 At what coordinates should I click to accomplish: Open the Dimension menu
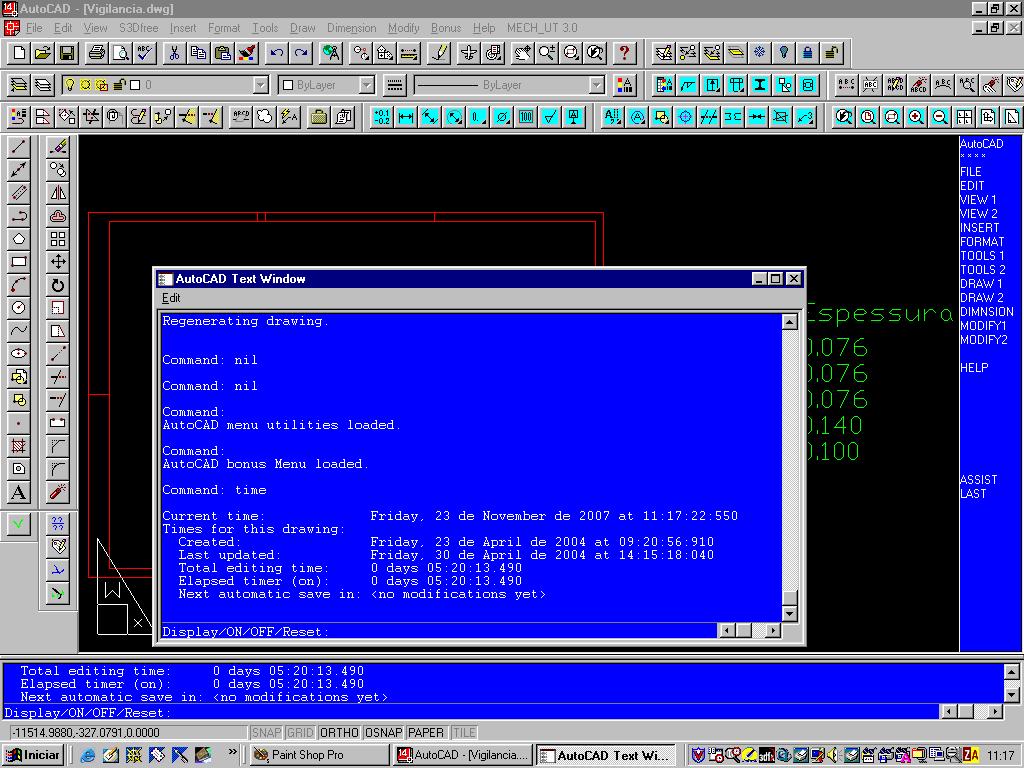click(351, 28)
